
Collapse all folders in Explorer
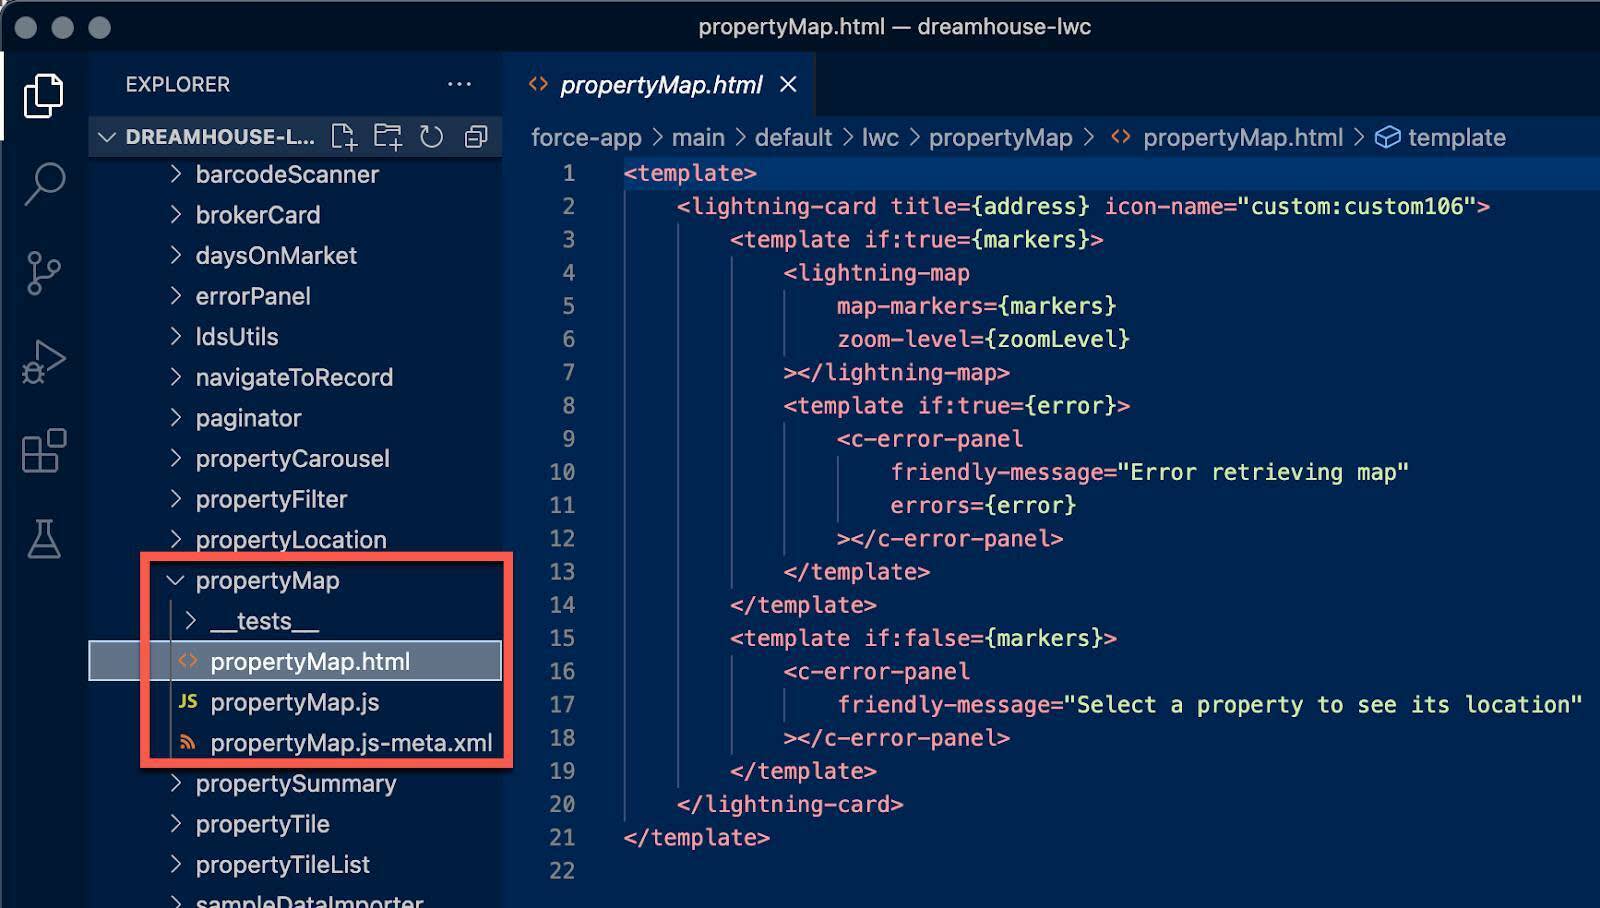[x=476, y=137]
